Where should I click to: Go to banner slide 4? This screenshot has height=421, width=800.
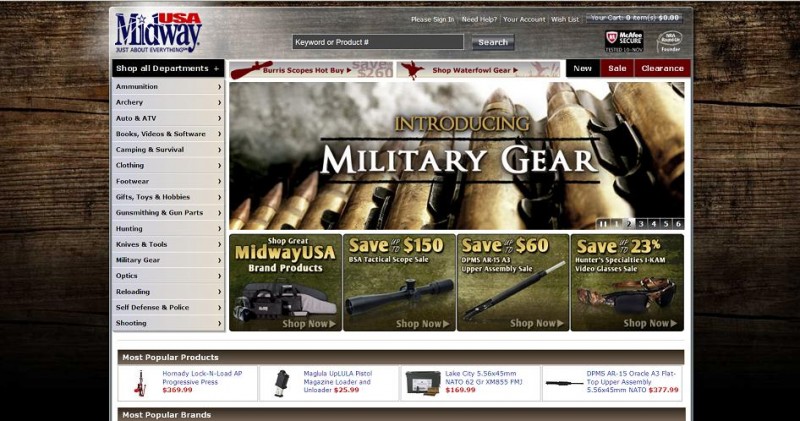click(x=654, y=224)
